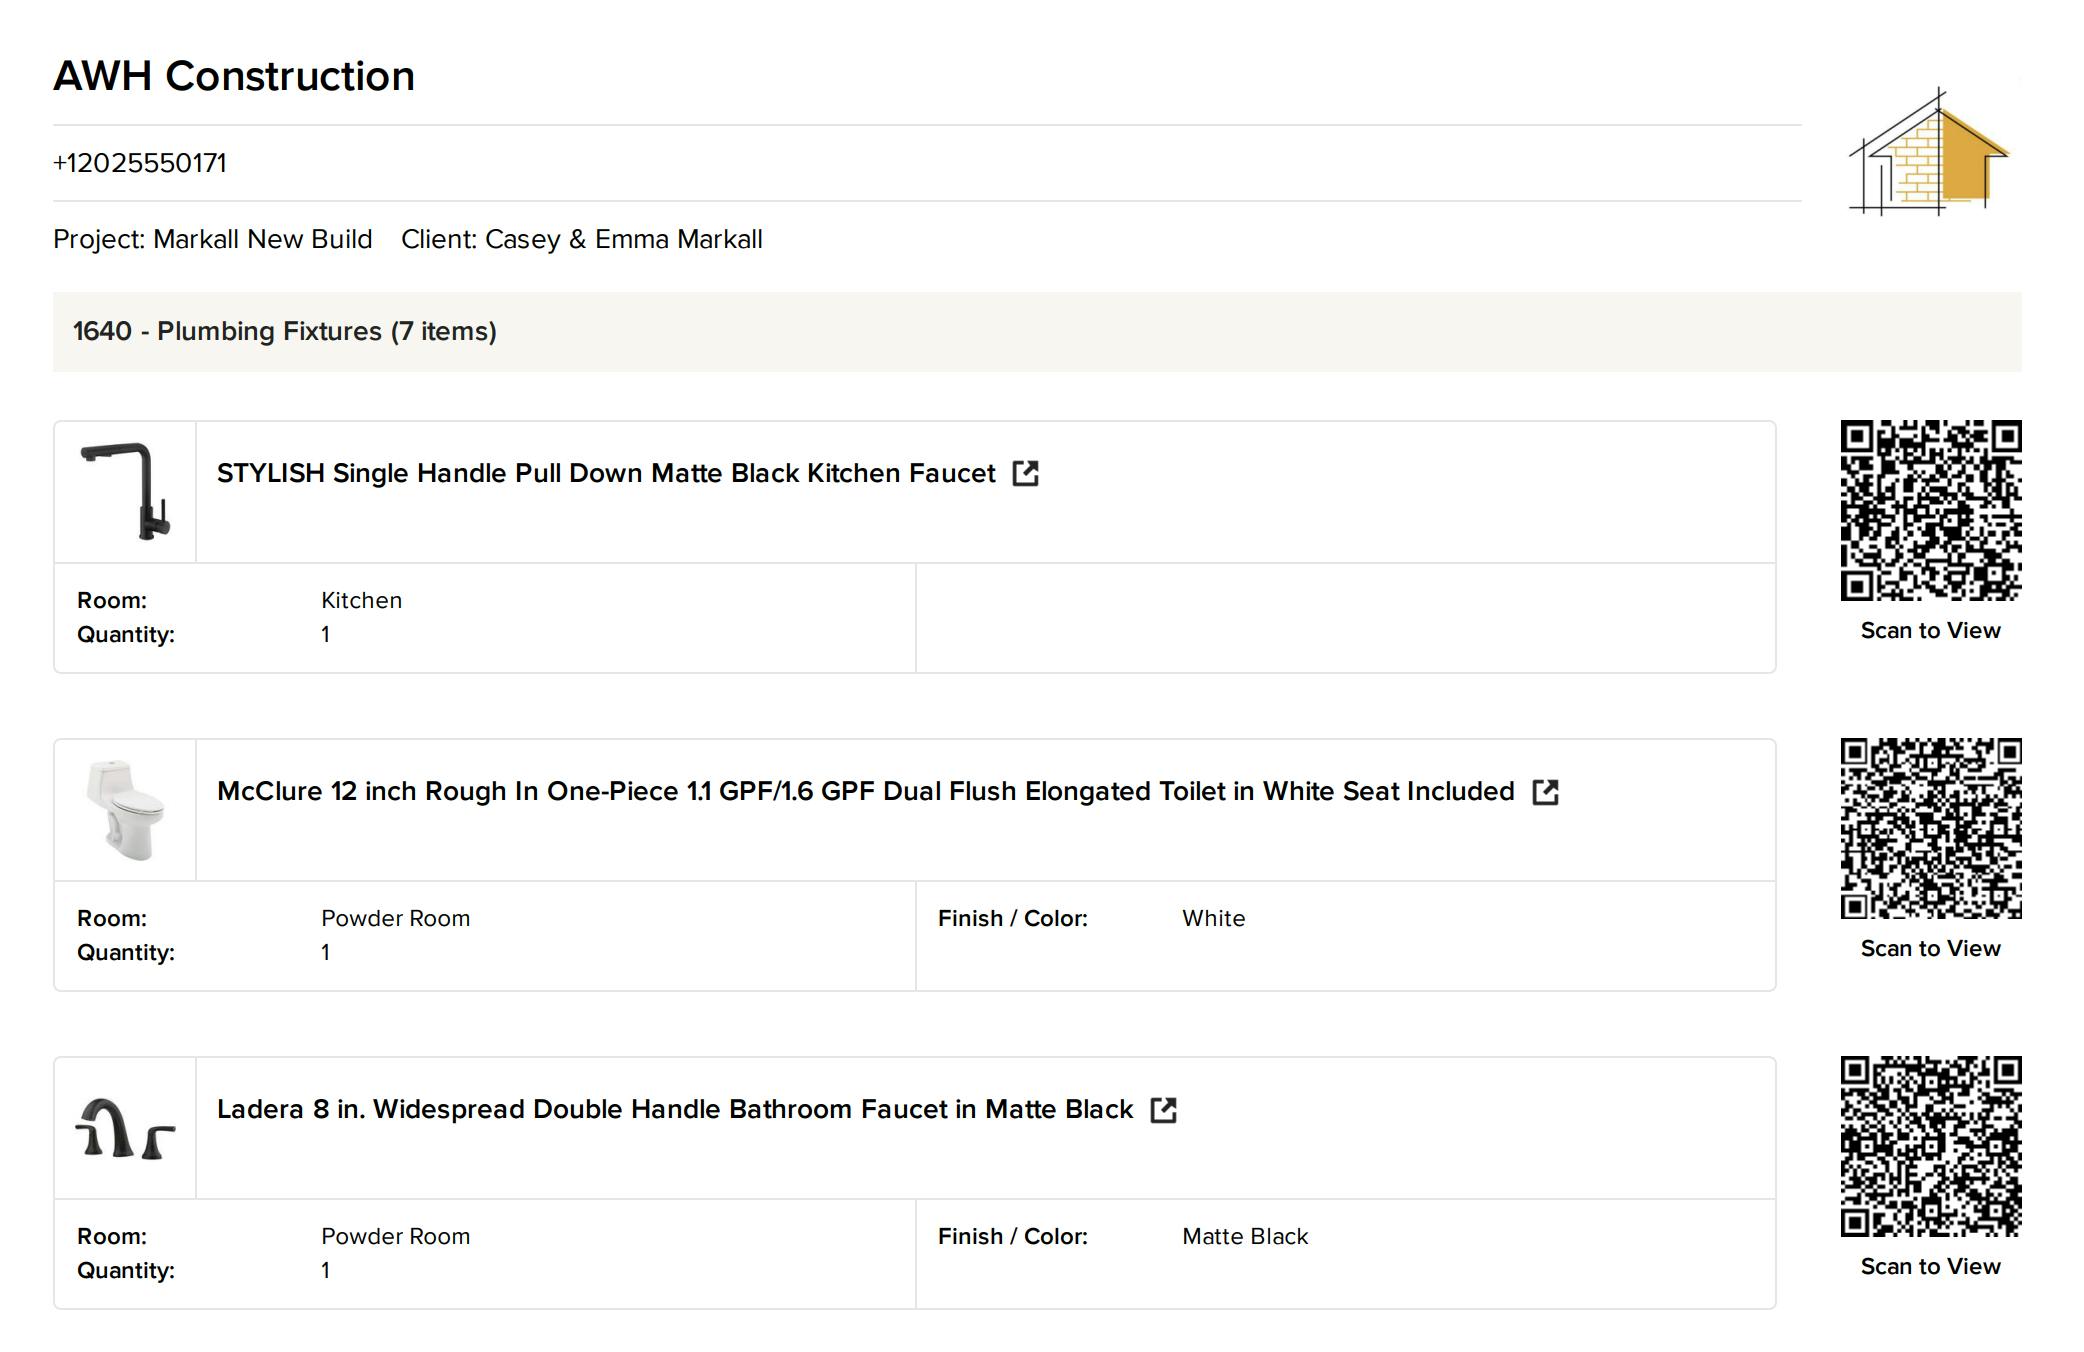Click Scan to View under the toilet QR code
Viewport: 2084px width, 1352px height.
1930,948
